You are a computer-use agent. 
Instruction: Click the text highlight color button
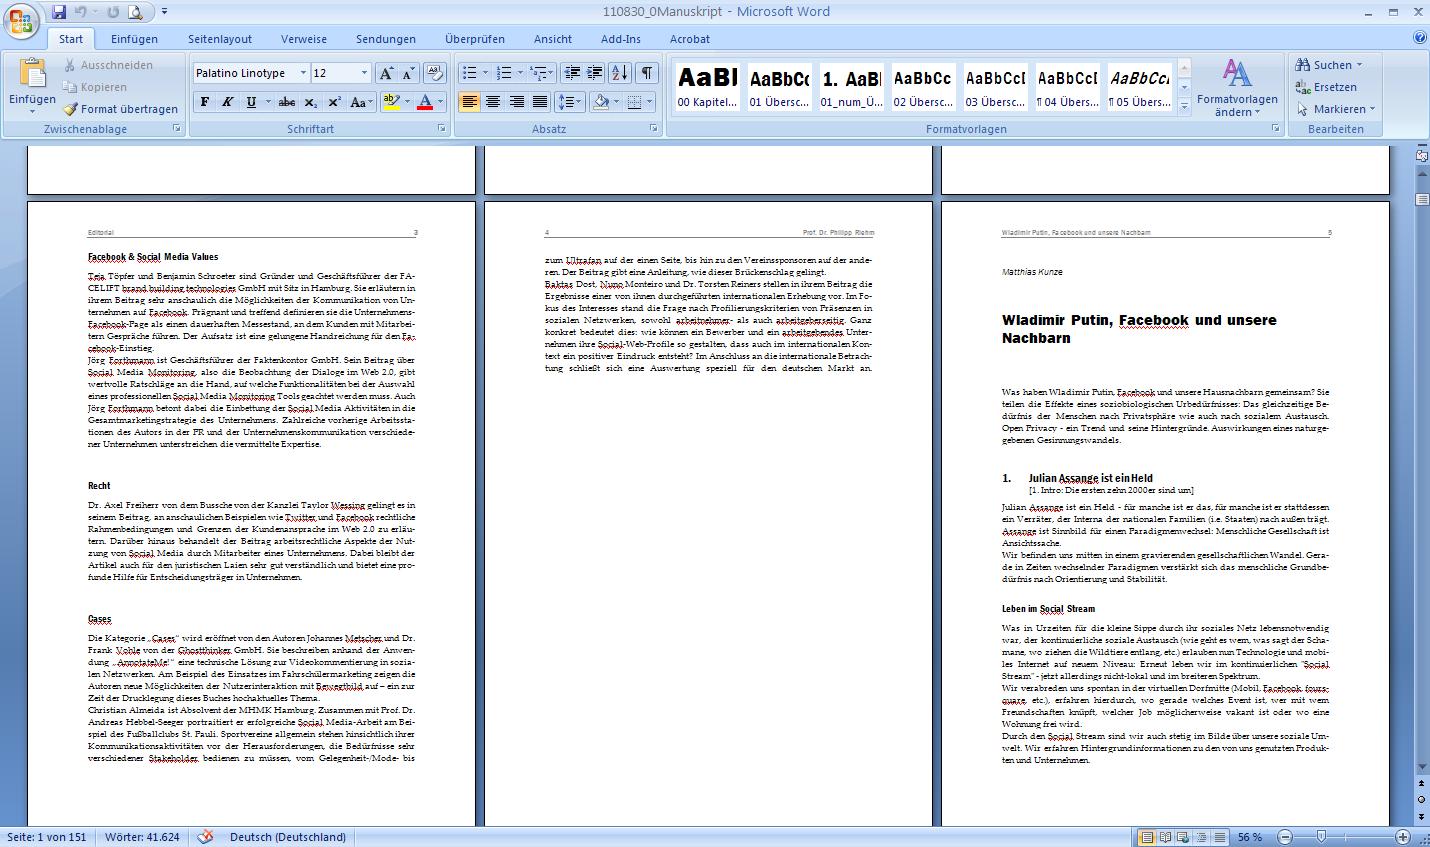point(392,102)
